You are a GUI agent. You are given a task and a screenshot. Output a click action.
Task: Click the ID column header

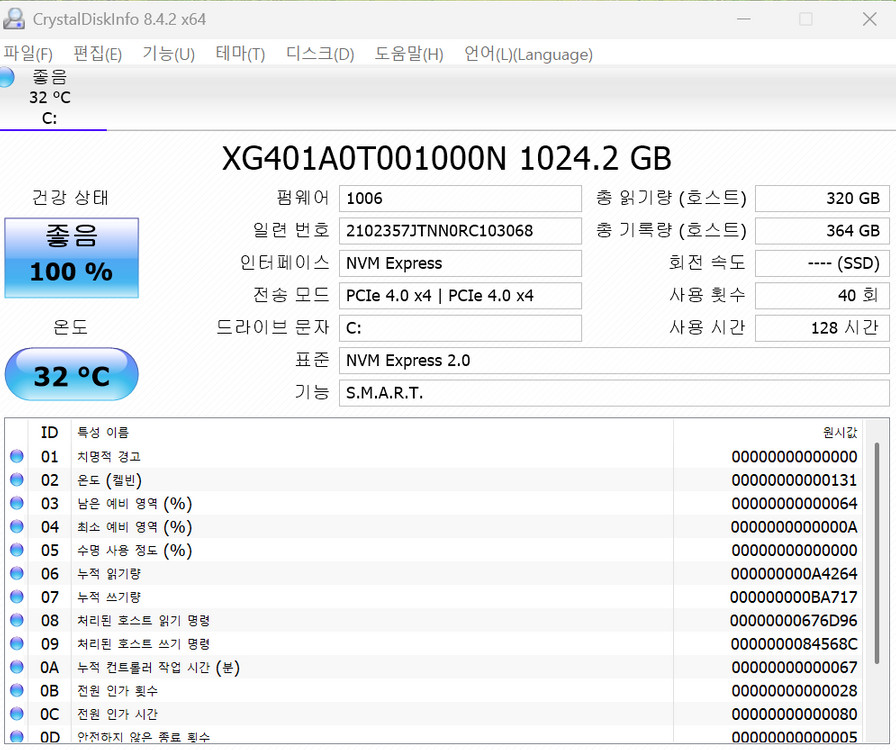pyautogui.click(x=50, y=433)
